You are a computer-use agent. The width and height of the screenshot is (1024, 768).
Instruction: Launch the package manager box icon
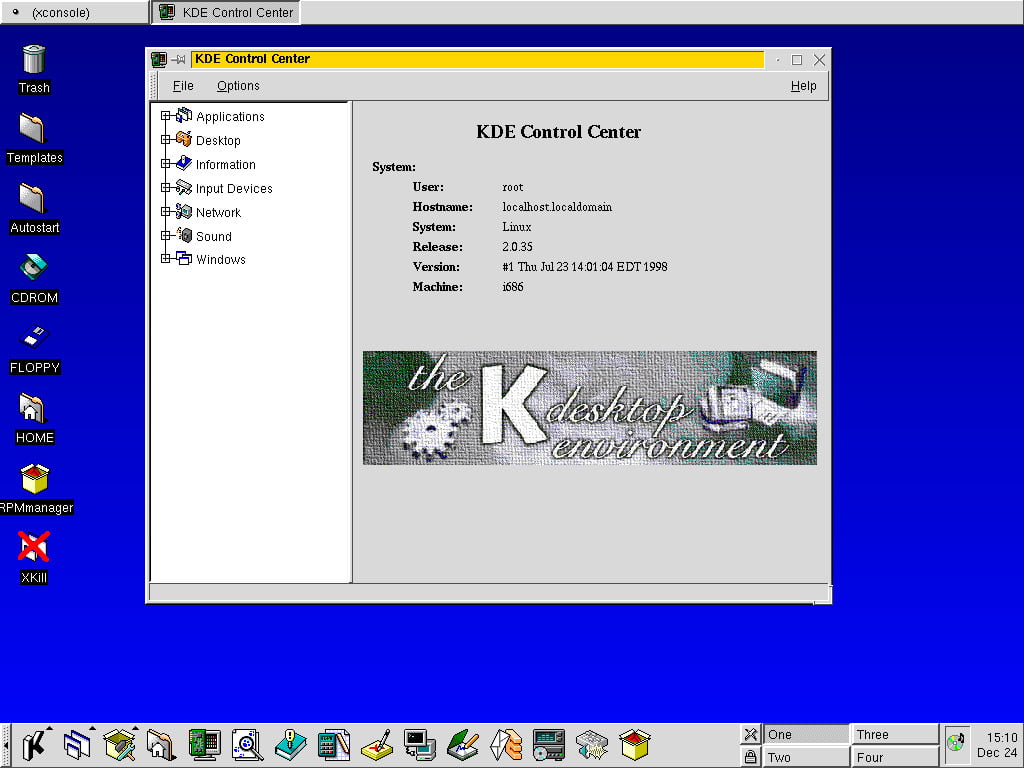[x=635, y=745]
